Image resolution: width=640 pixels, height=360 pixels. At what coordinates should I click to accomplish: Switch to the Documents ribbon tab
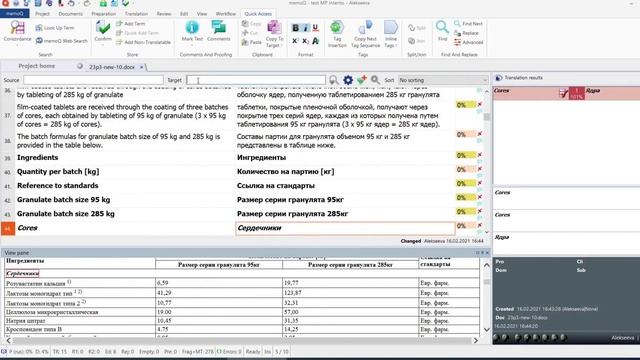[70, 13]
